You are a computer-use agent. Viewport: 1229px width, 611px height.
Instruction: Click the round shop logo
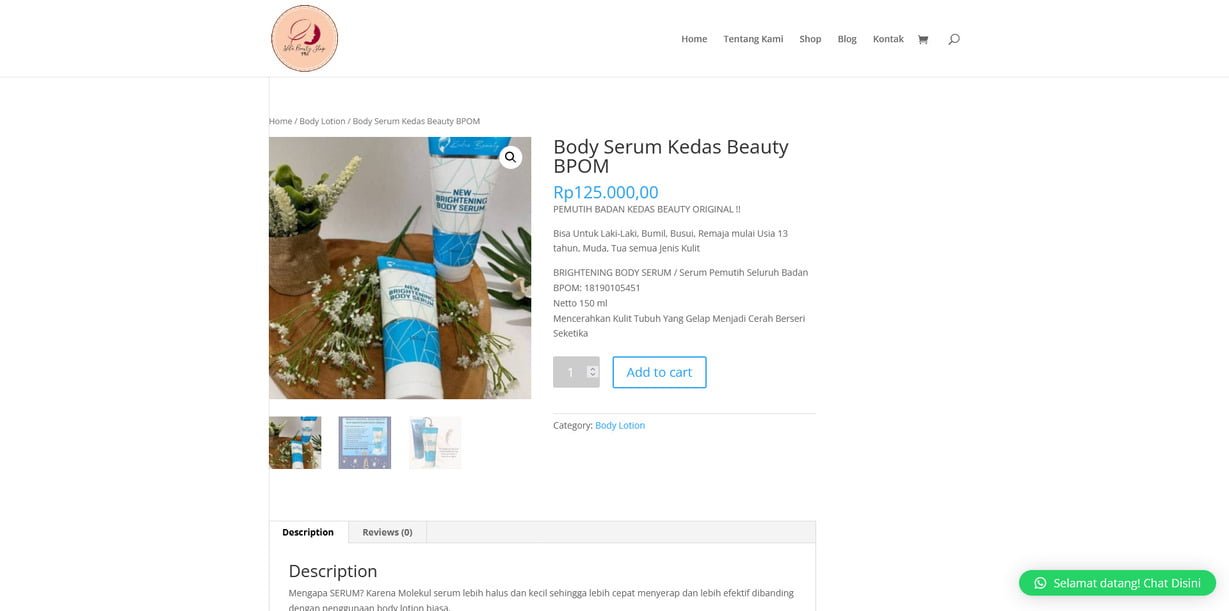click(x=304, y=38)
